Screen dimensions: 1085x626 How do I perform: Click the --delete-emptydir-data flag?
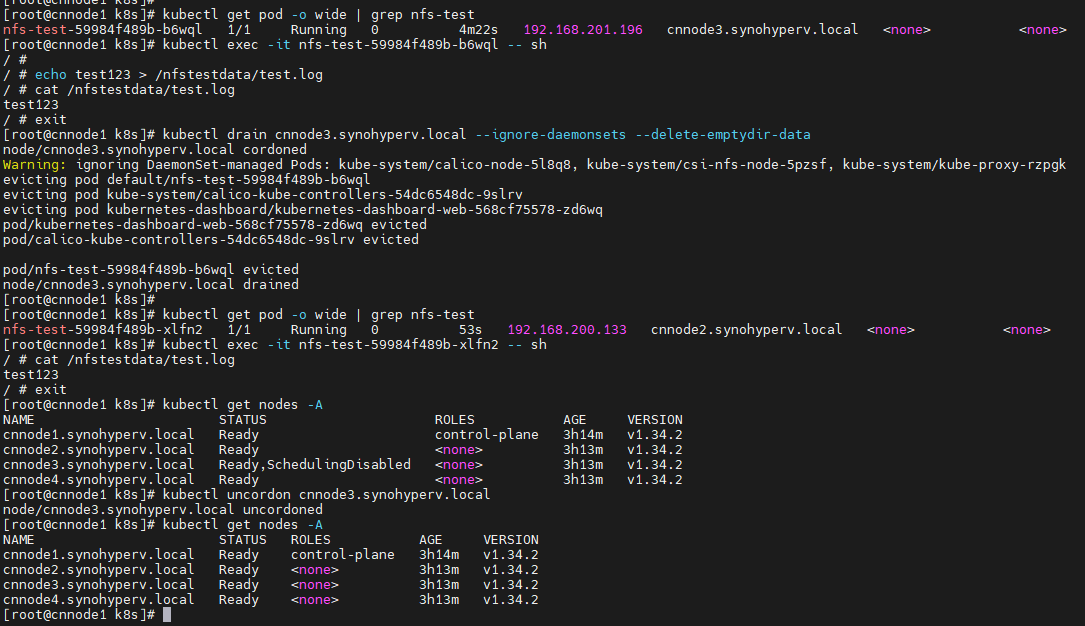[722, 135]
